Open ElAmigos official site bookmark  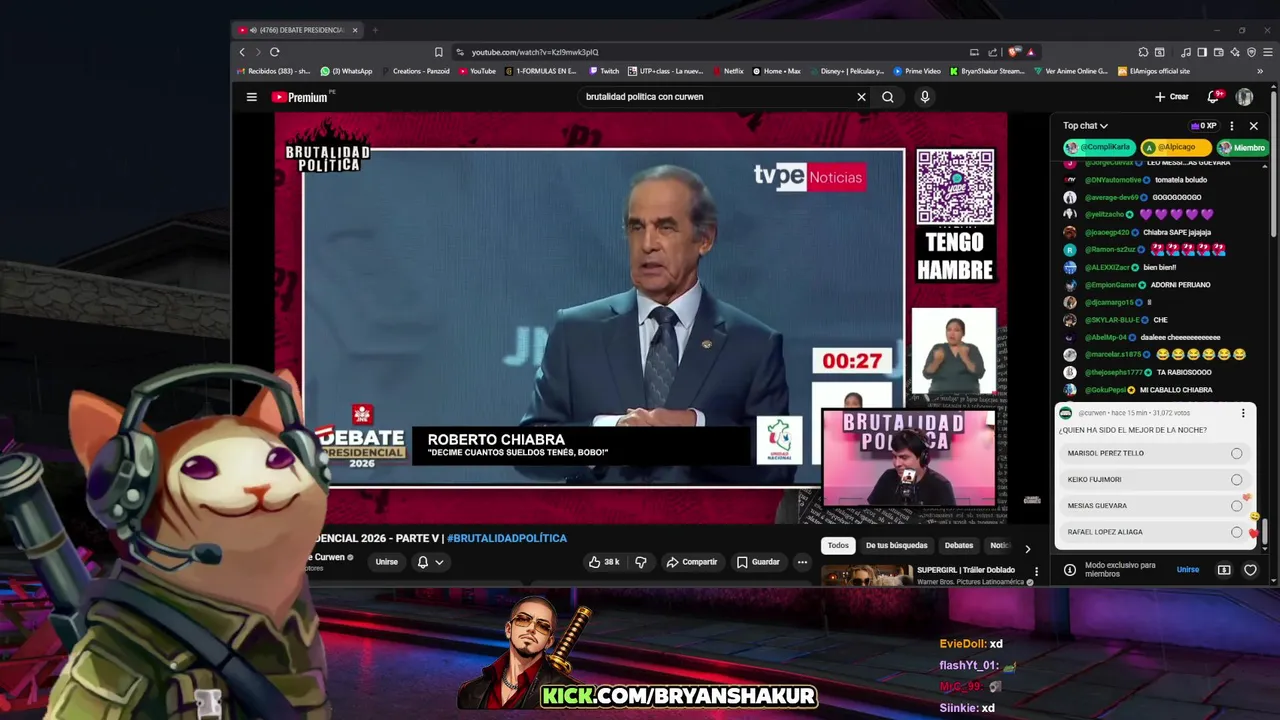click(1154, 71)
